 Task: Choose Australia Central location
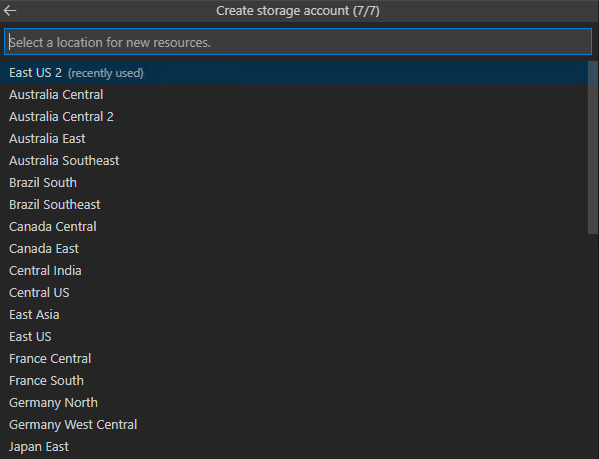click(x=294, y=95)
